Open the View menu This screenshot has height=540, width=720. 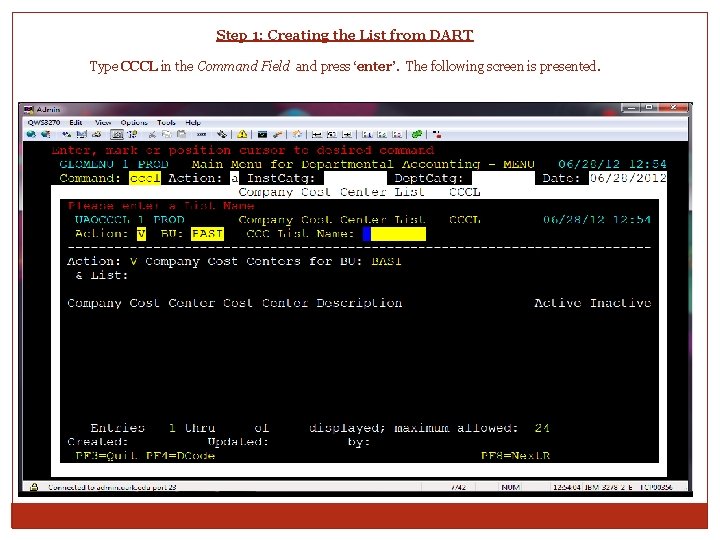(x=103, y=123)
